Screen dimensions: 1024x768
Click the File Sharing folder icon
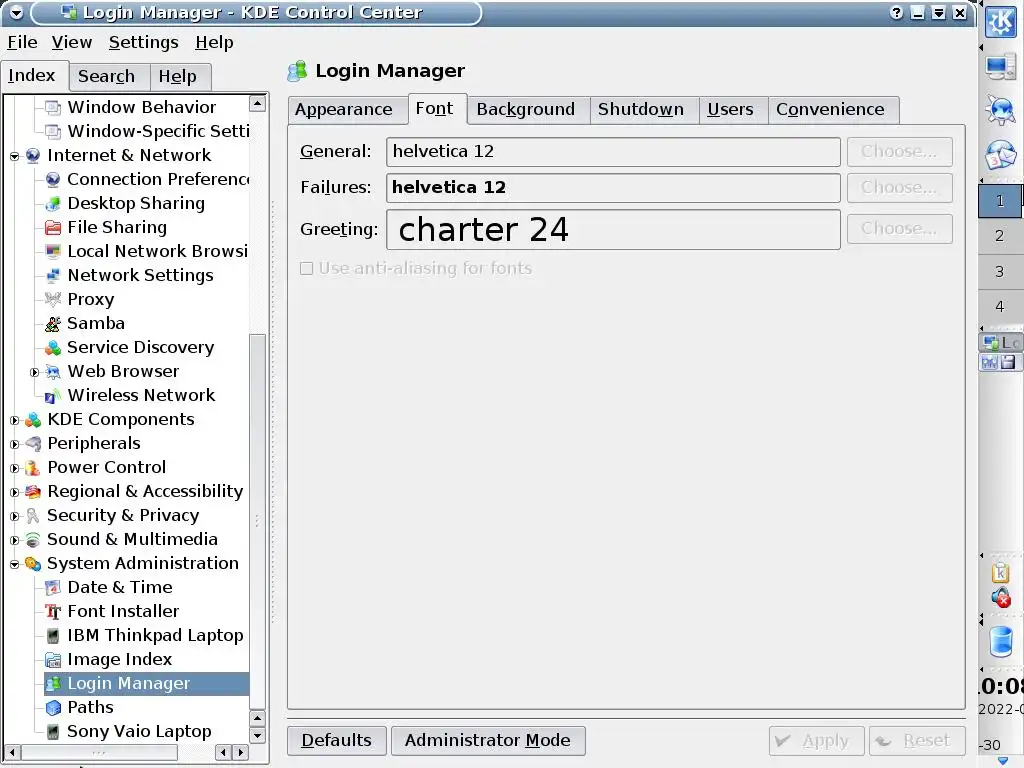tap(53, 227)
